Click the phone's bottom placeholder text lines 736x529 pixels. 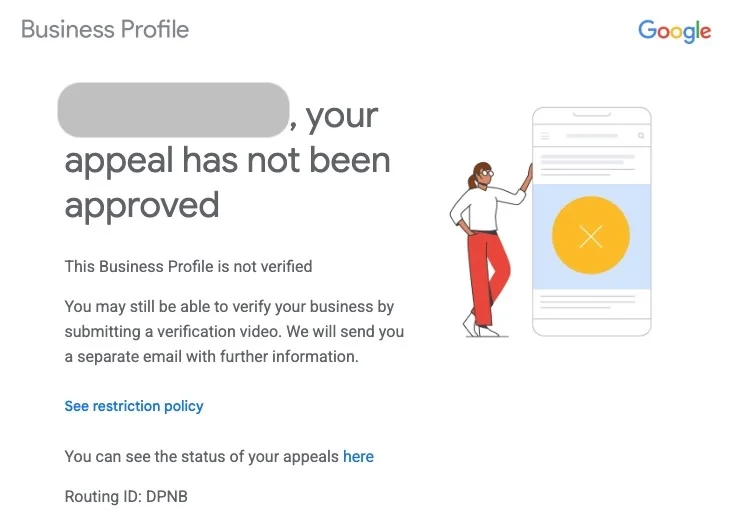(587, 302)
